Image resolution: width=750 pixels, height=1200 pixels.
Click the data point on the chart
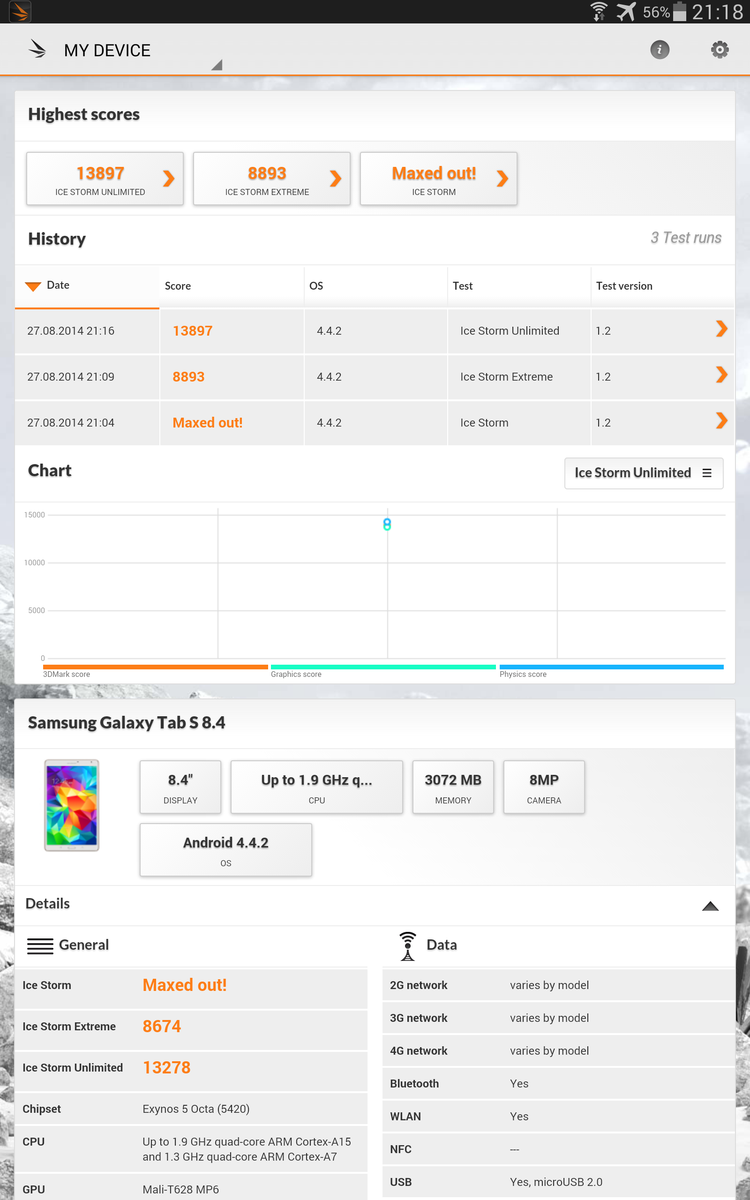pos(387,524)
